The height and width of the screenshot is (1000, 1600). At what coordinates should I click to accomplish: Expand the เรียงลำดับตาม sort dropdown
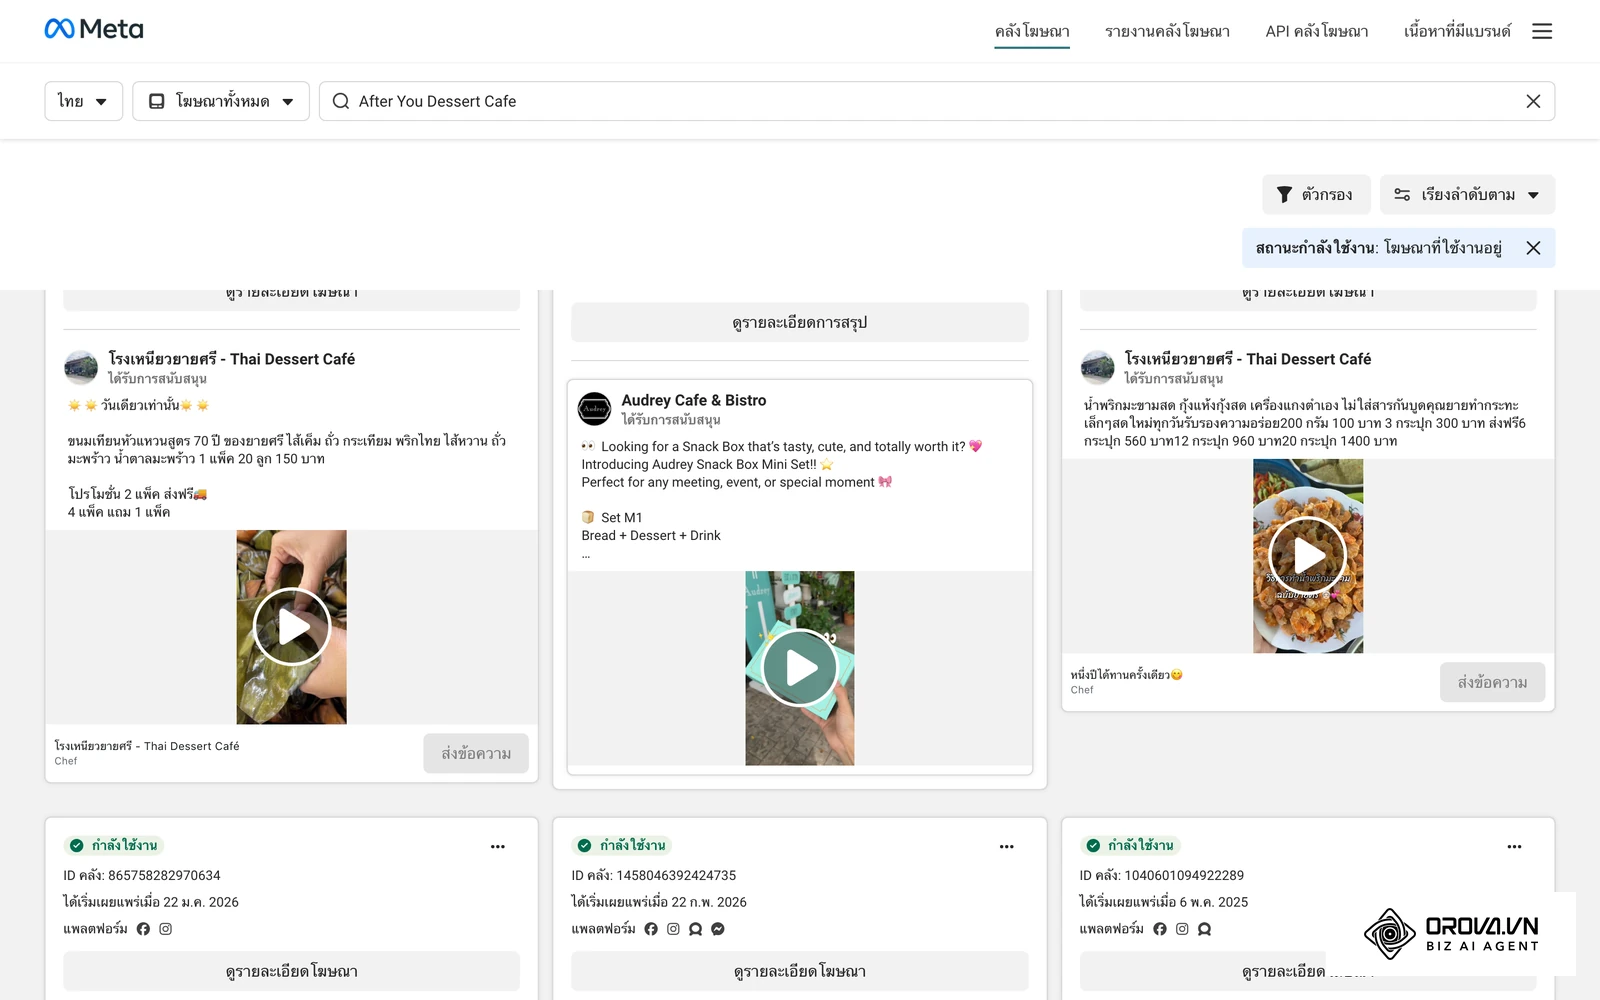[1467, 195]
